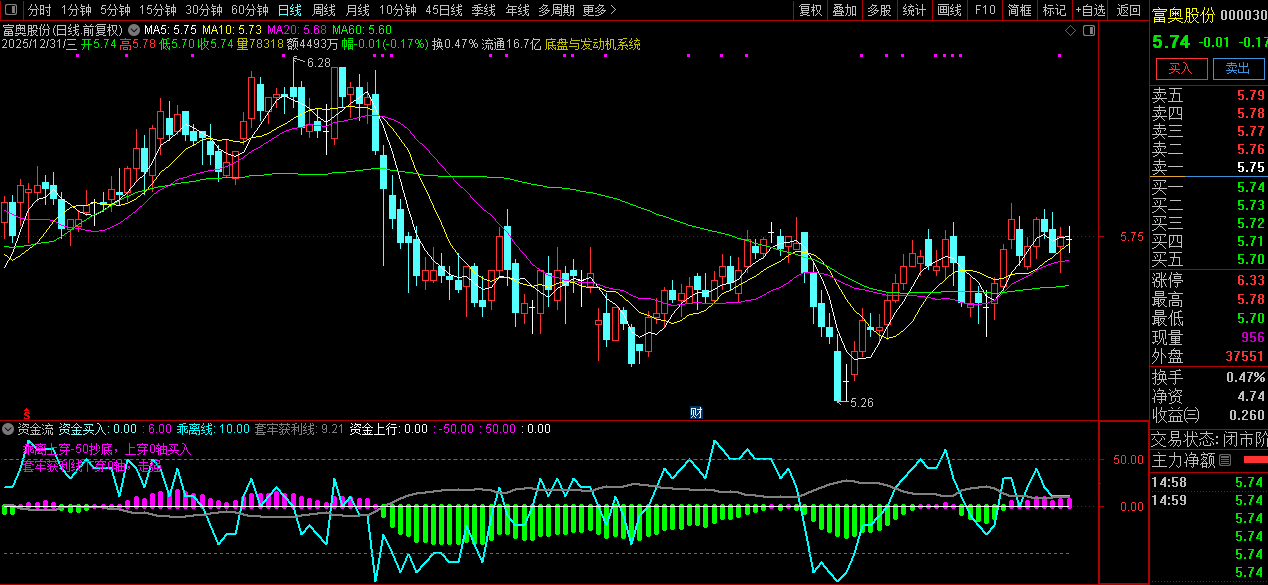1268x585 pixels.
Task: Expand the main chart indicator dropdown arrow
Action: pyautogui.click(x=134, y=31)
